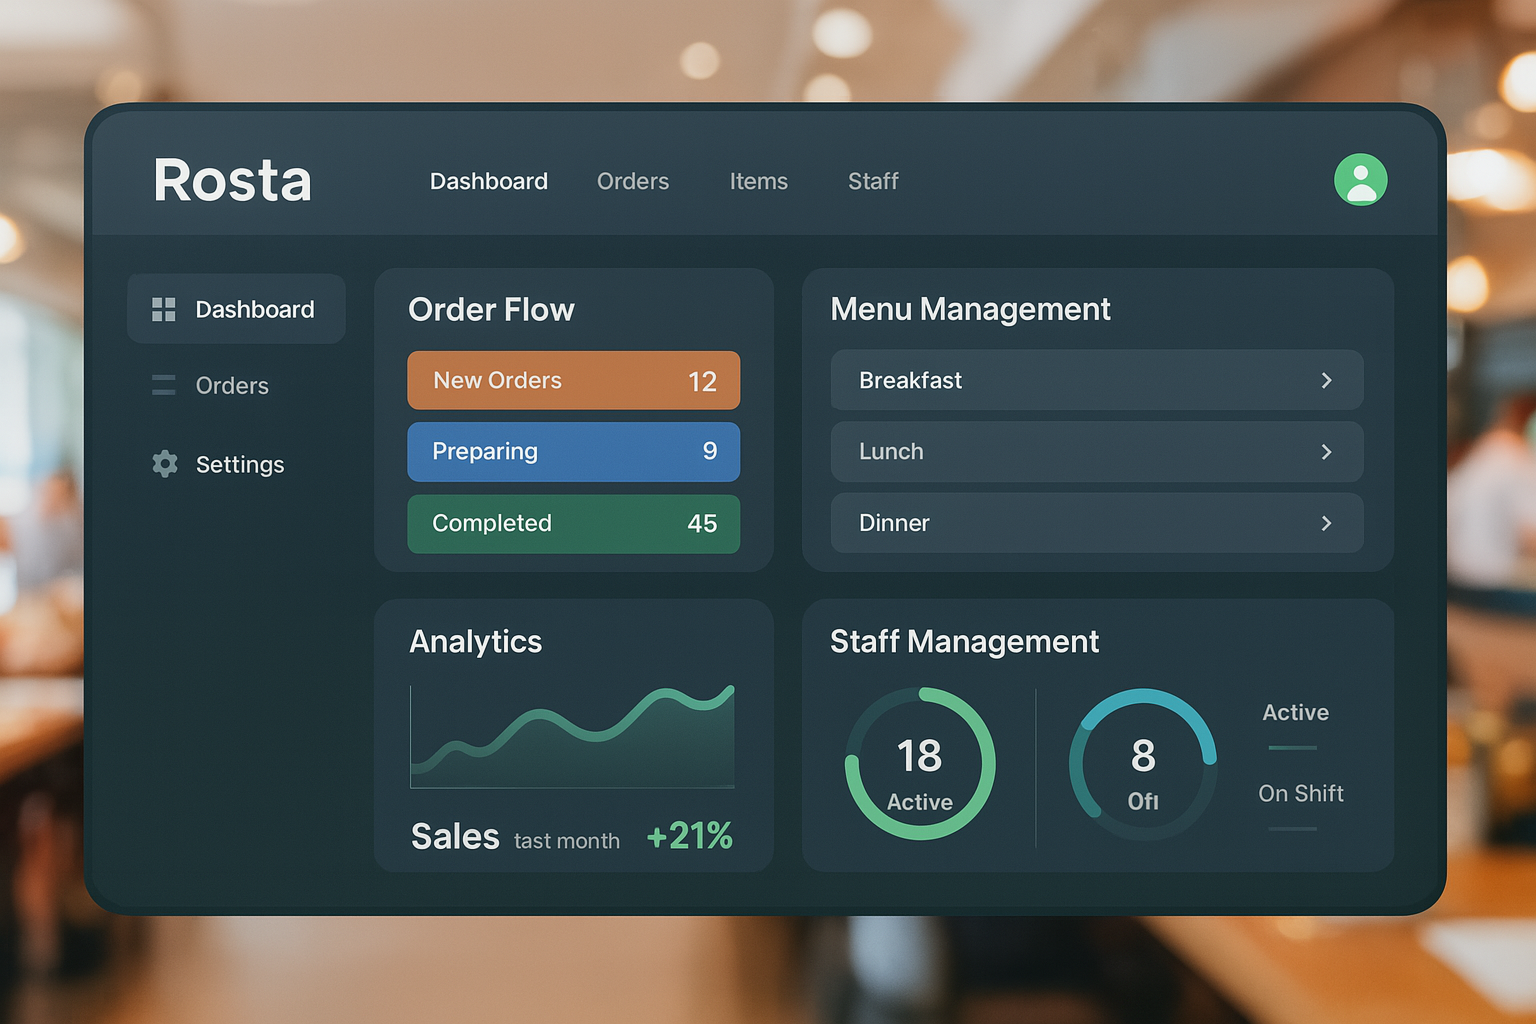1536x1024 pixels.
Task: Expand the Lunch menu chevron
Action: coord(1327,452)
